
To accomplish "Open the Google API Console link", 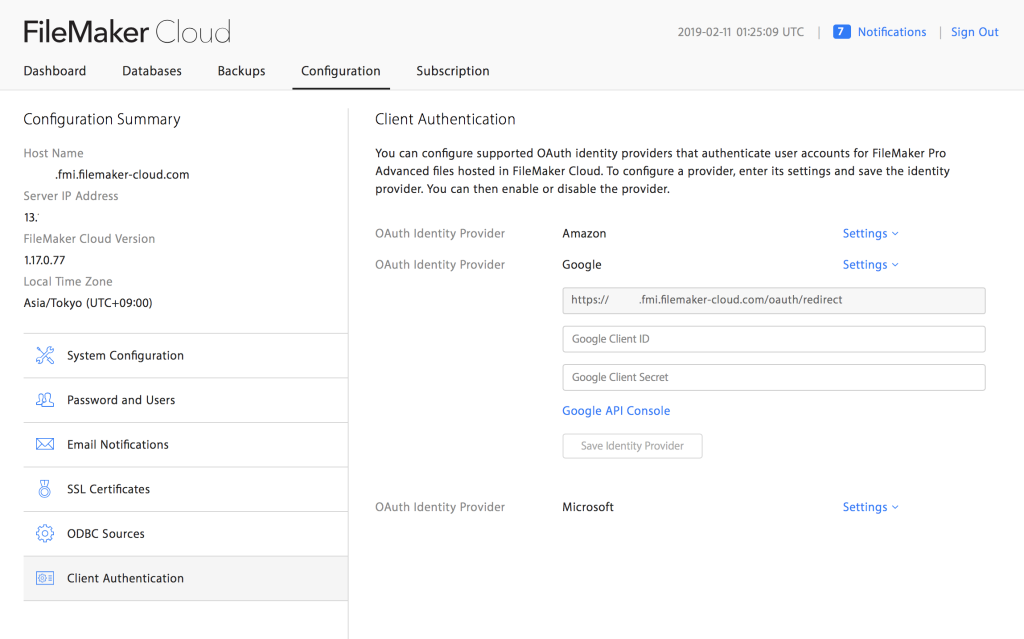I will [616, 410].
